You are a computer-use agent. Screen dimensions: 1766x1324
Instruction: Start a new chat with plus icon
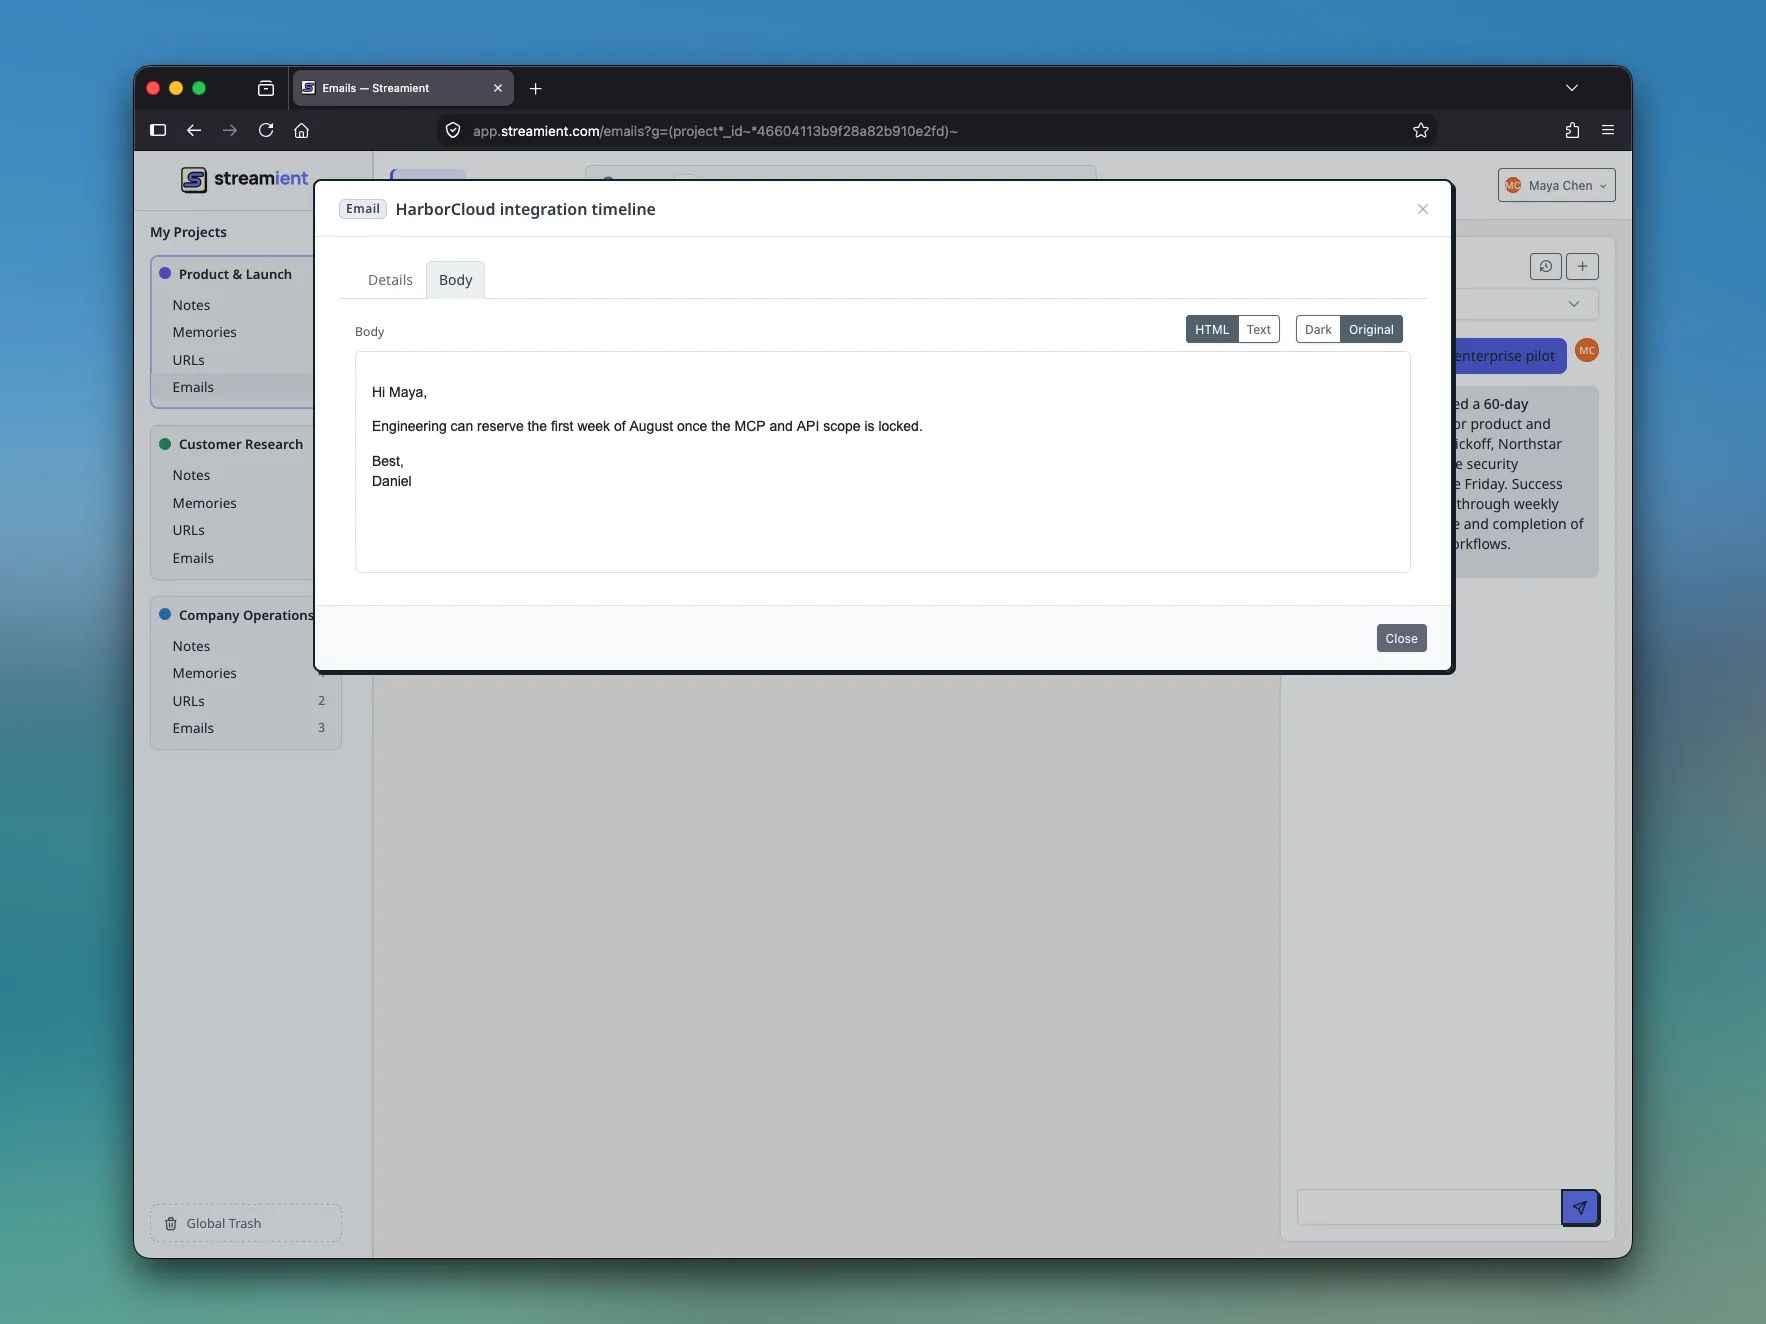click(x=1582, y=266)
